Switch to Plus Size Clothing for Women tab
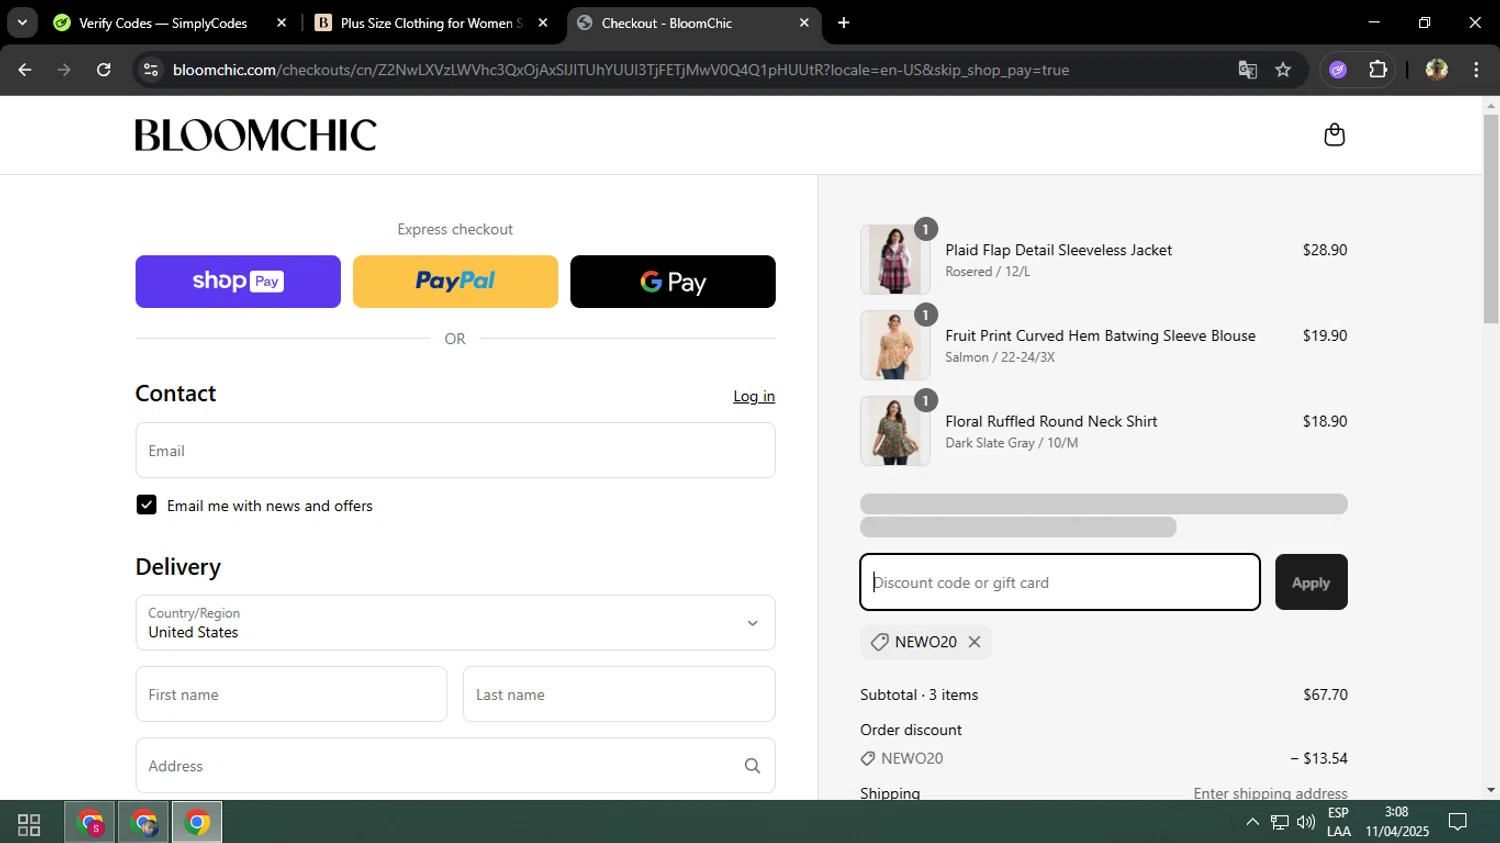This screenshot has width=1500, height=843. point(431,23)
